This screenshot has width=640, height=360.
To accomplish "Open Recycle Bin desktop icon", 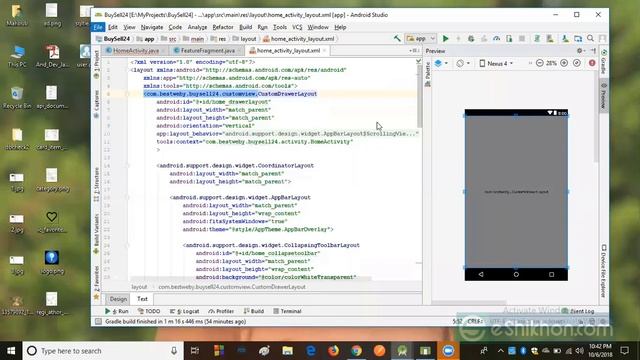I will coord(17,98).
